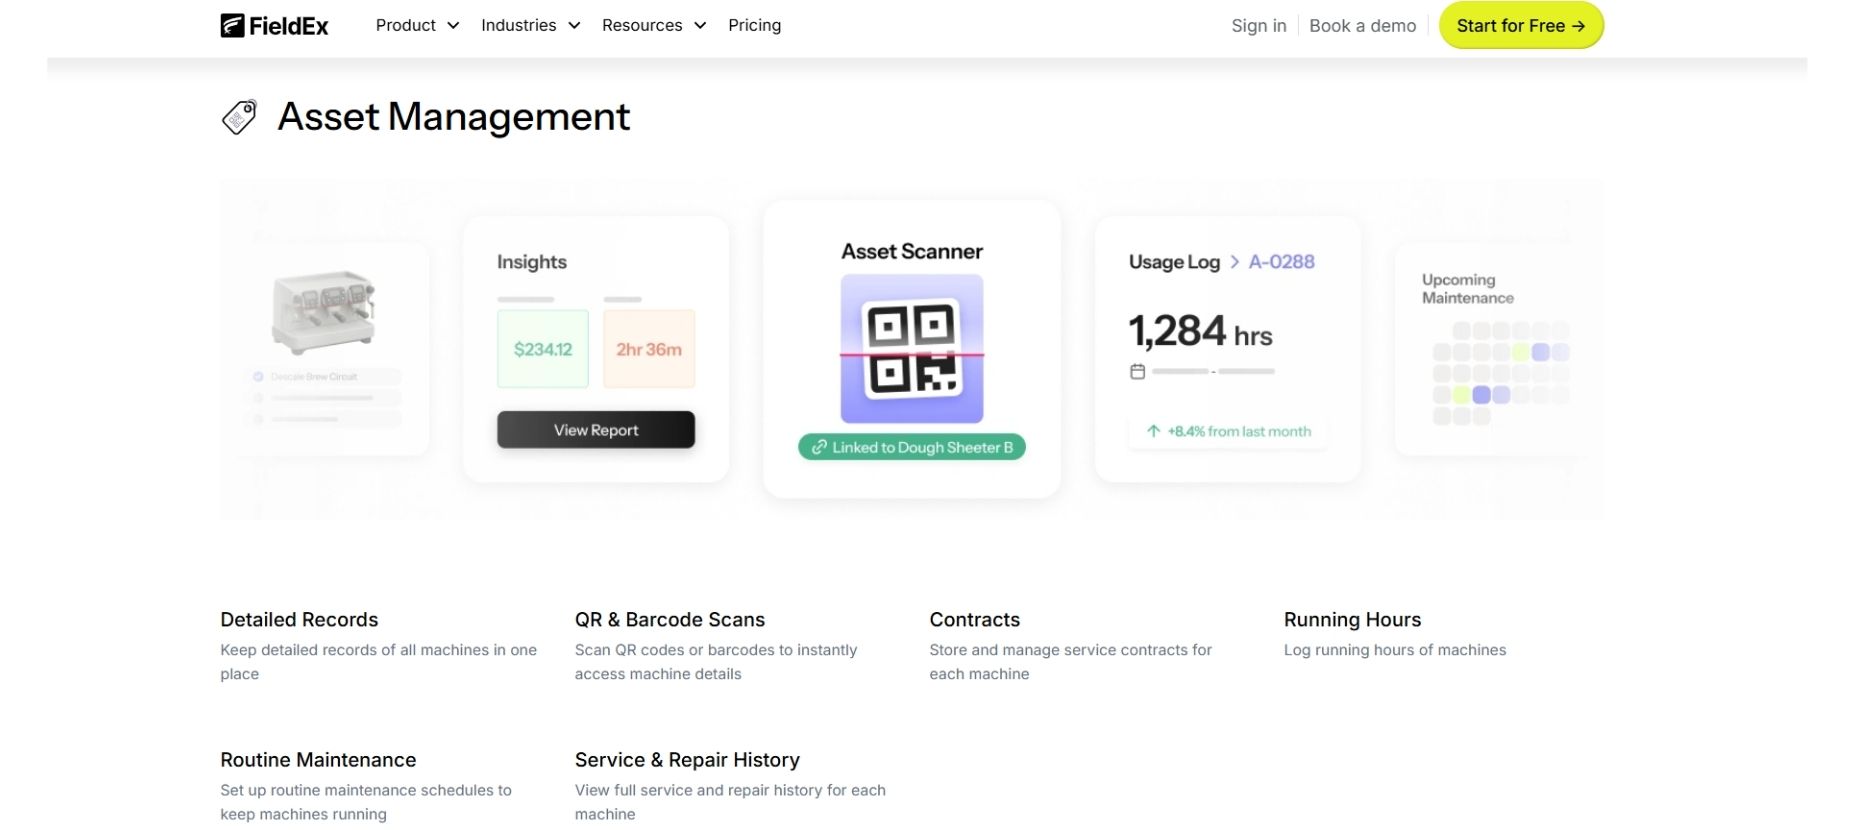Click the Asset Scanner card title
Image resolution: width=1860 pixels, height=830 pixels.
(912, 251)
